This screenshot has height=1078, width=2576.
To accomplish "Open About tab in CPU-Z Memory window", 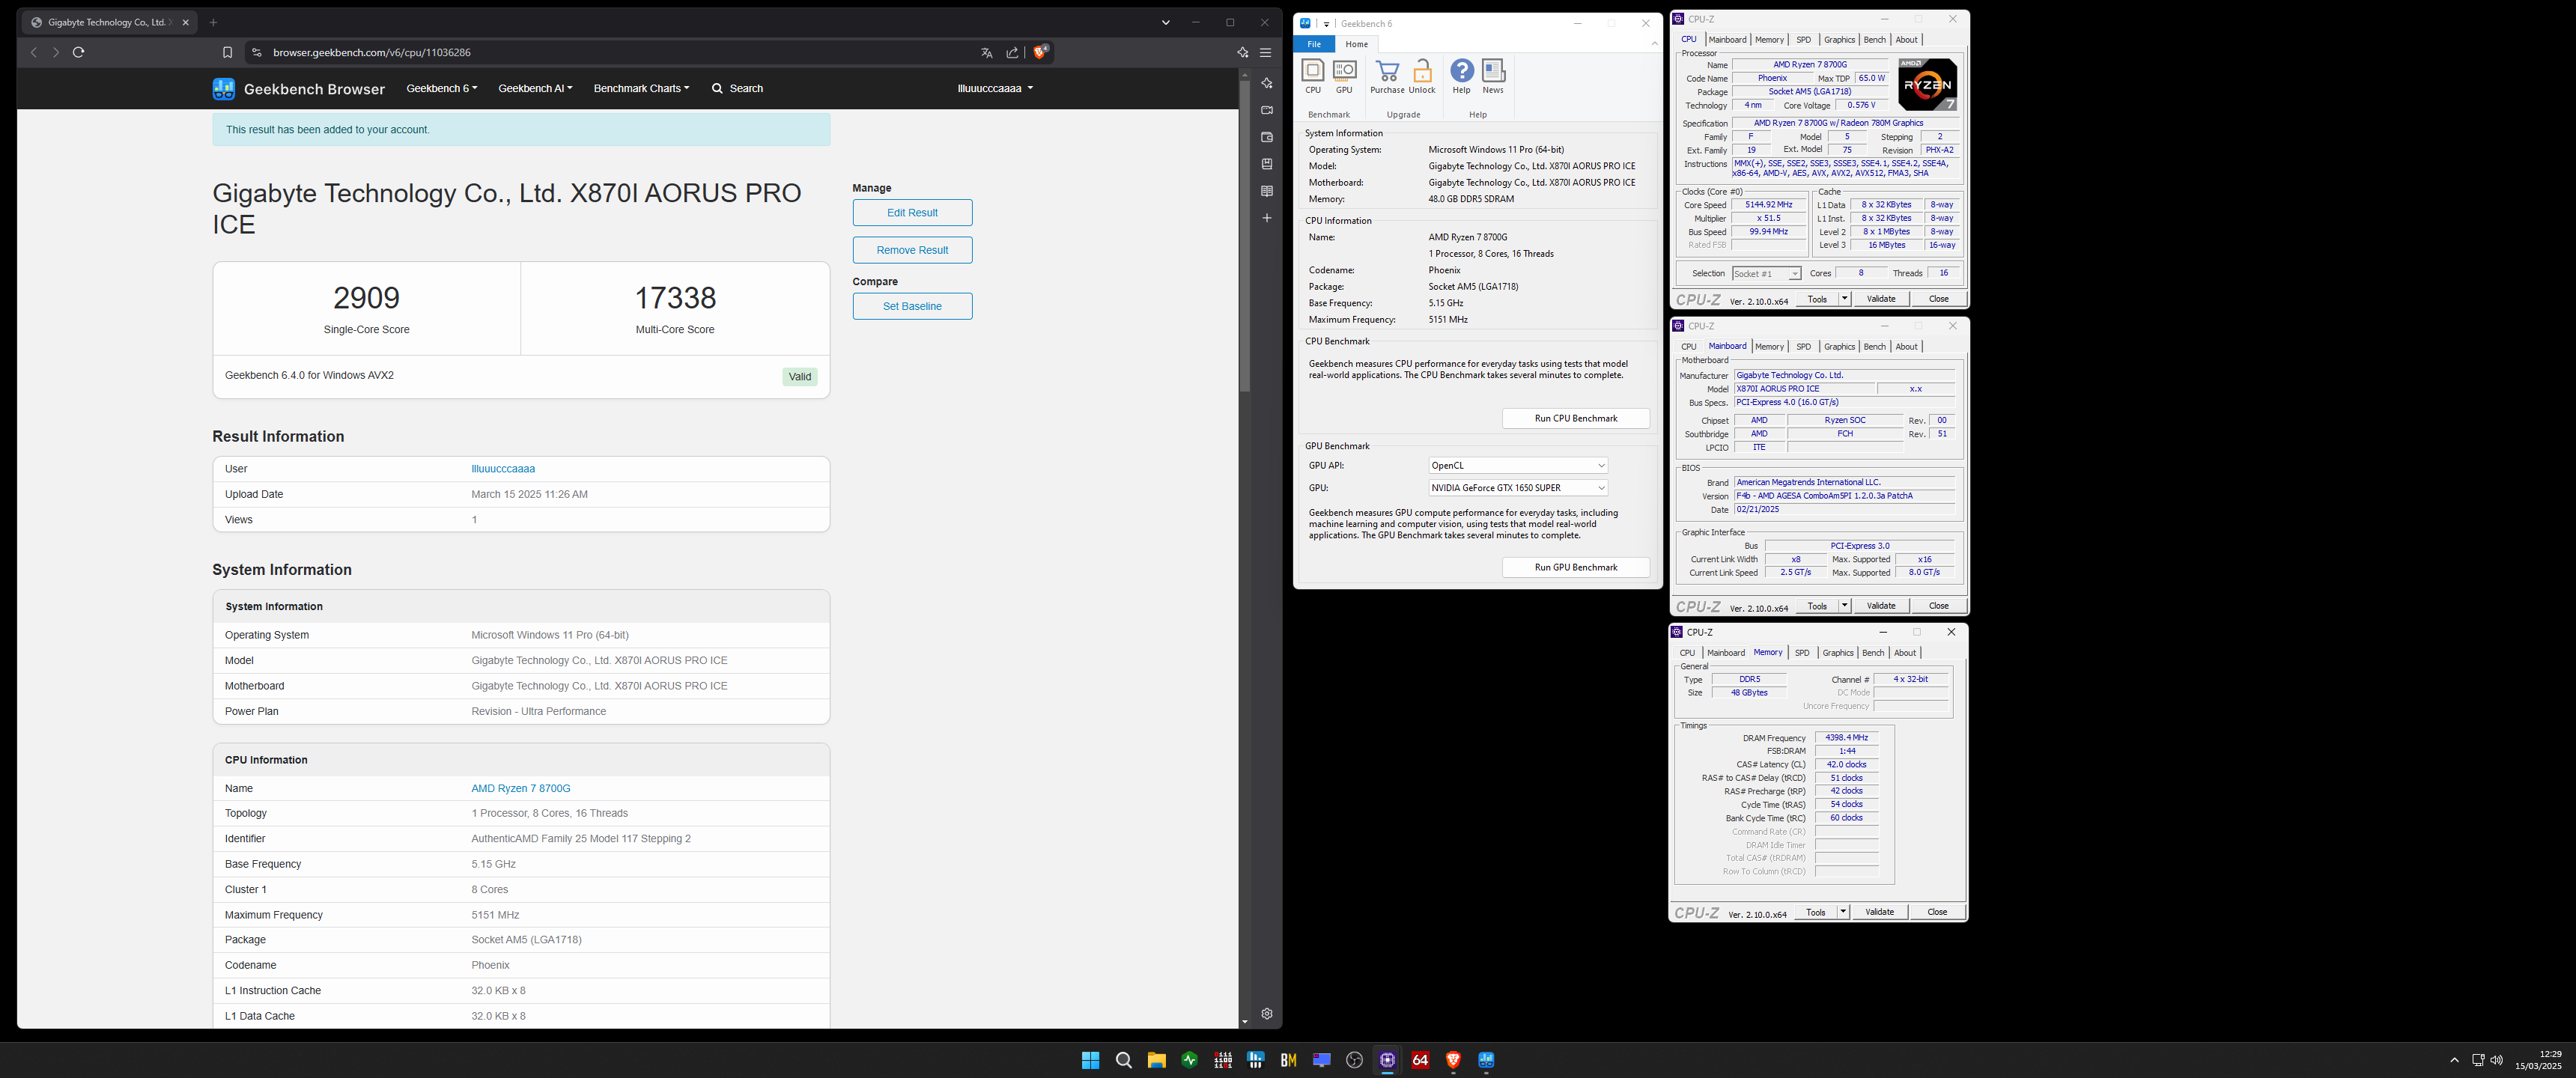I will (x=1905, y=653).
